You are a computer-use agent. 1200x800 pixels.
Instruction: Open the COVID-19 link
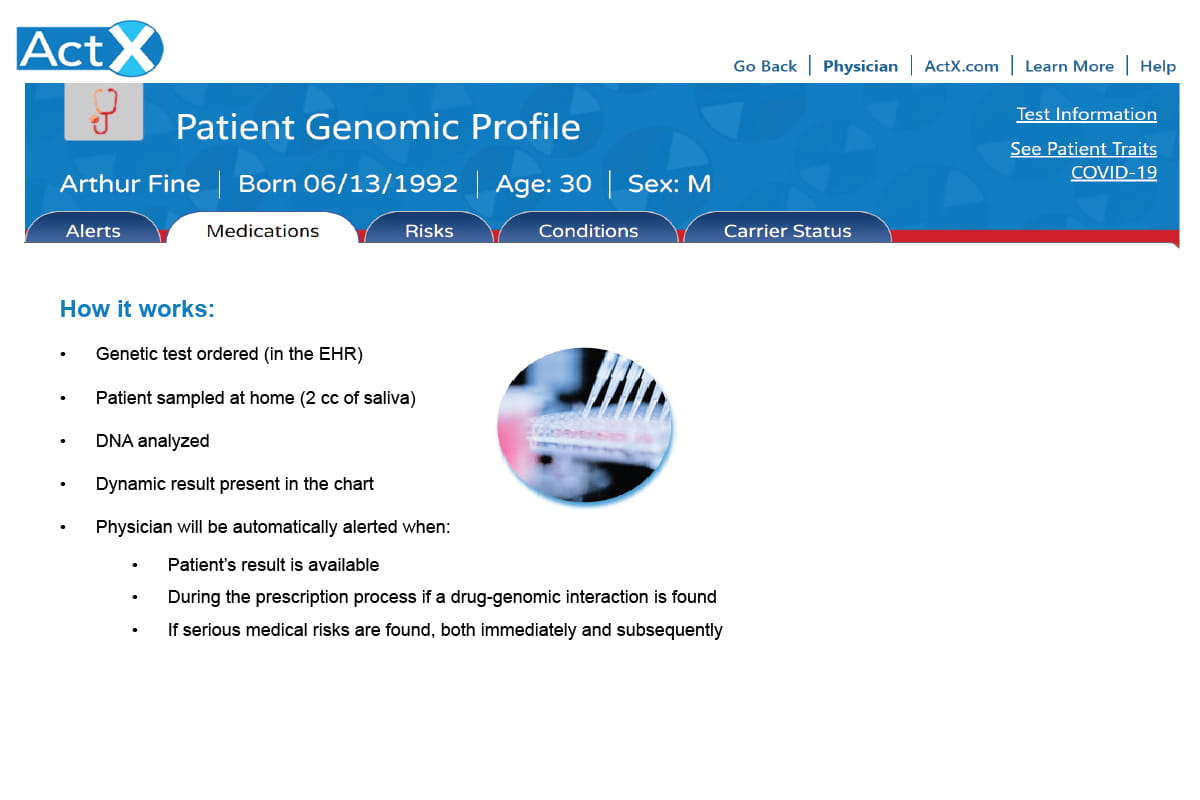tap(1114, 172)
